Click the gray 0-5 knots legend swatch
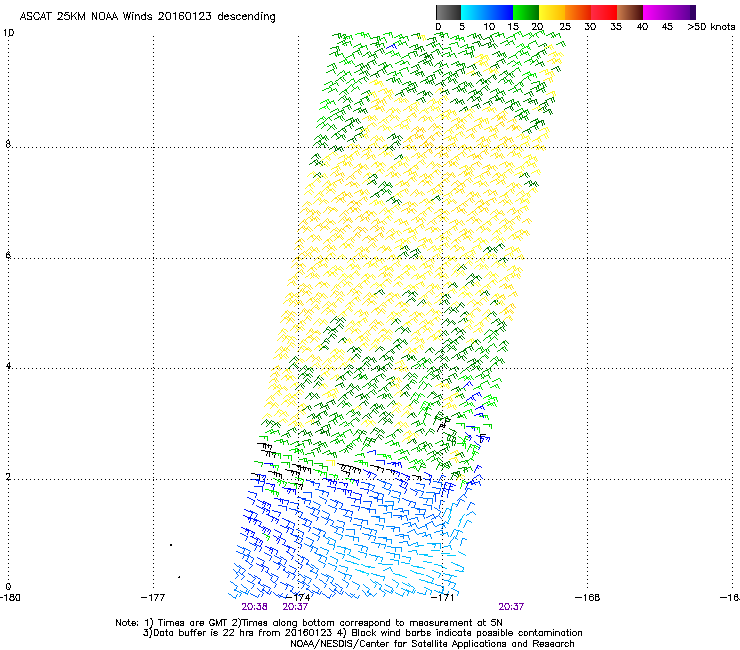 pyautogui.click(x=448, y=12)
